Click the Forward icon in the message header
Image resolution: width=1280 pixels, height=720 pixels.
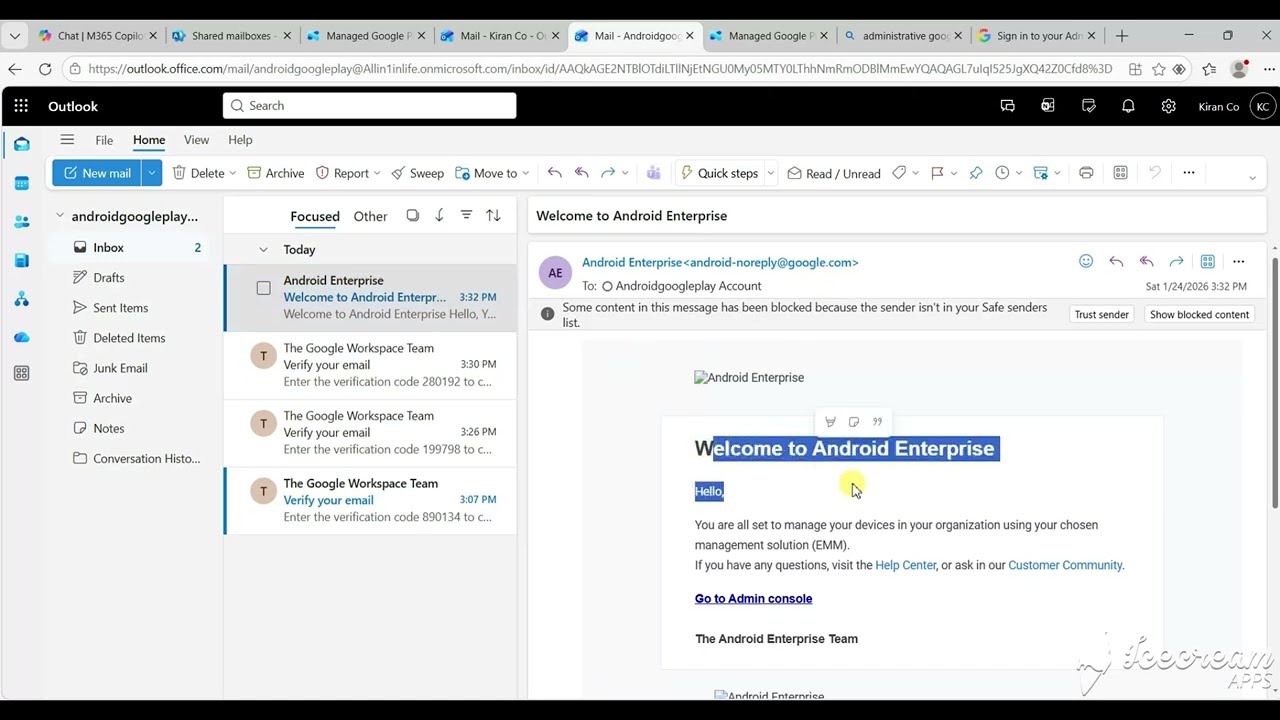[1177, 262]
